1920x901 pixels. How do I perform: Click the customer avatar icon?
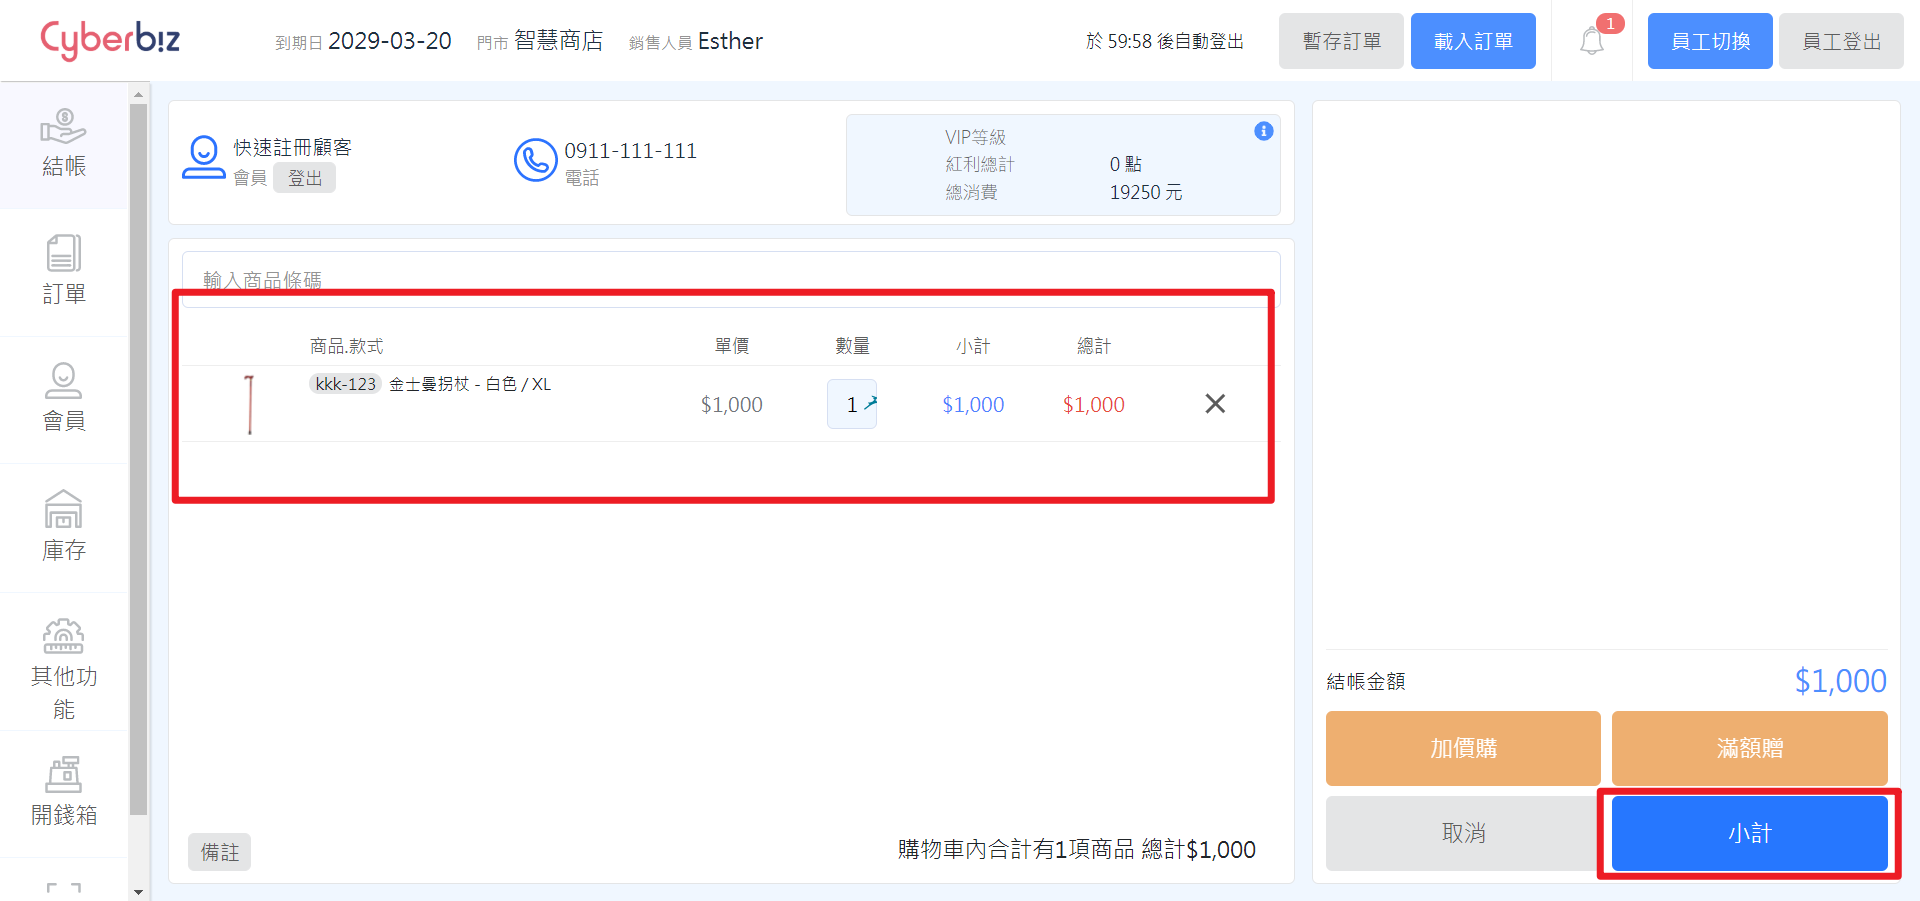click(x=204, y=158)
